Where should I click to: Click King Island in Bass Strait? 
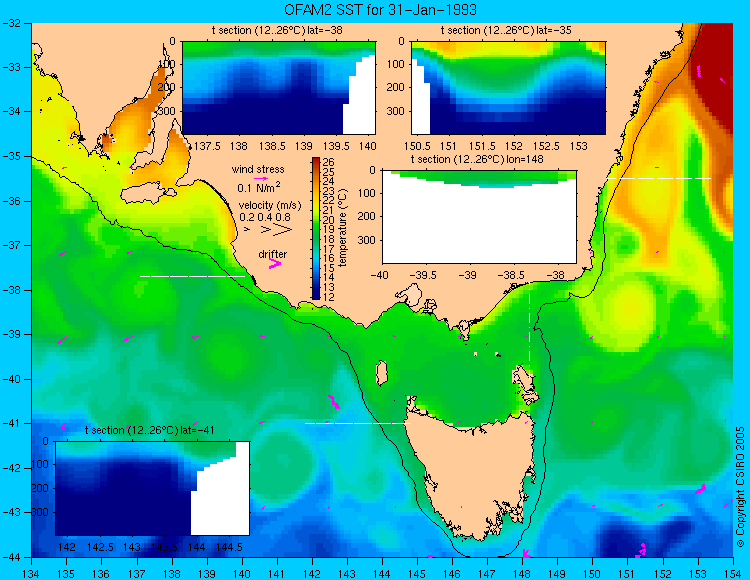click(381, 373)
